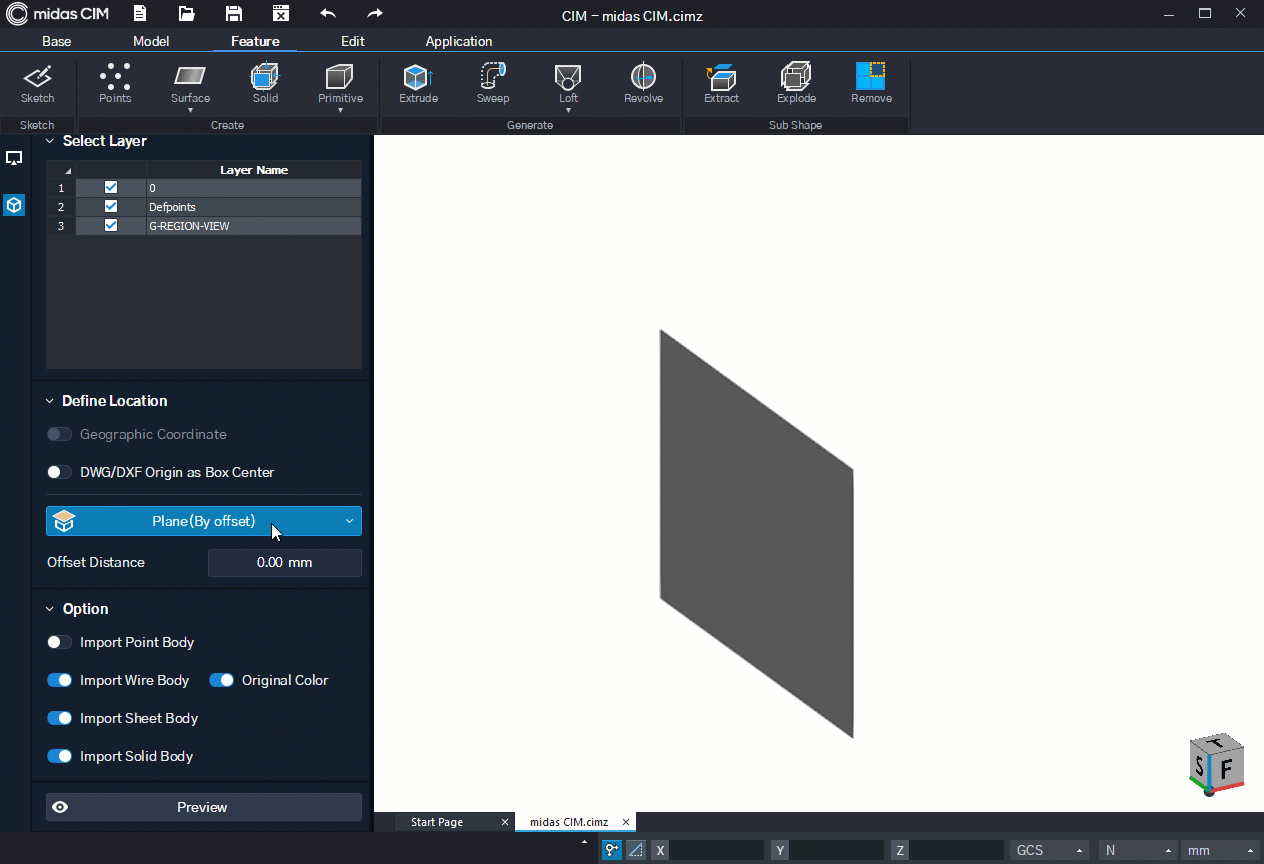Save project with floppy disk icon
The image size is (1264, 864).
pyautogui.click(x=233, y=14)
